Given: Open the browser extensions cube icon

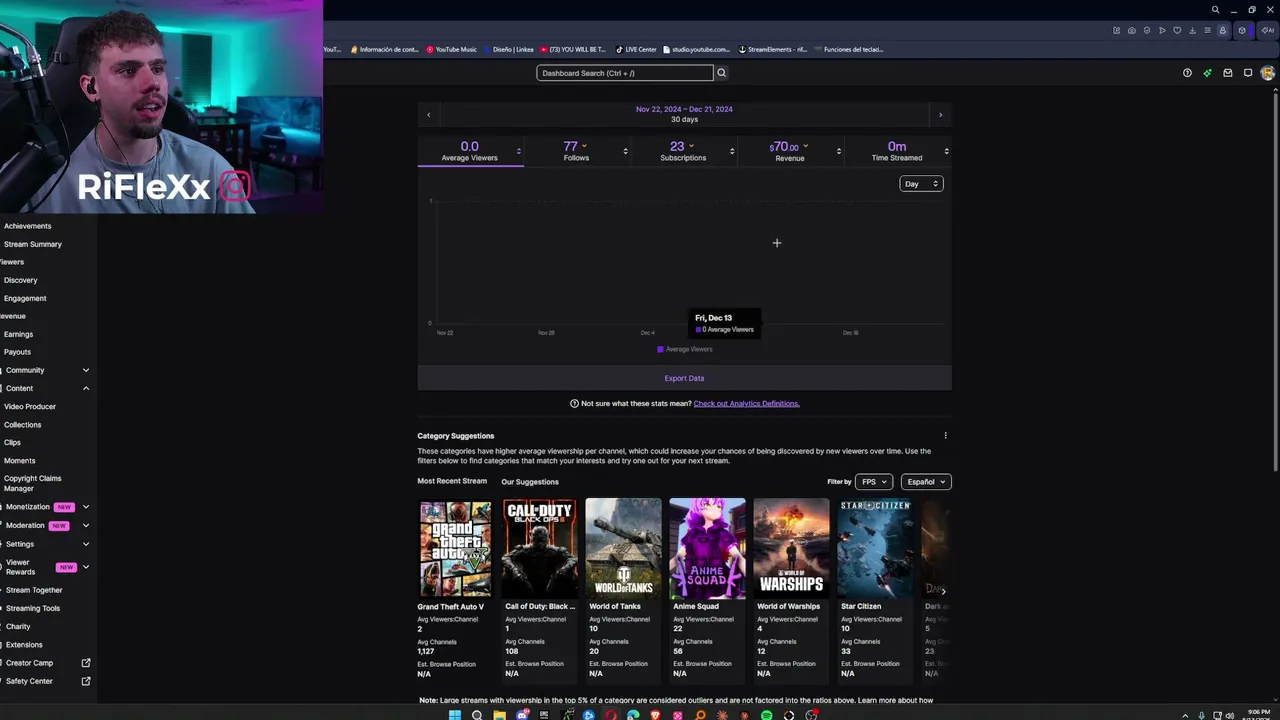Looking at the screenshot, I should pyautogui.click(x=1242, y=30).
